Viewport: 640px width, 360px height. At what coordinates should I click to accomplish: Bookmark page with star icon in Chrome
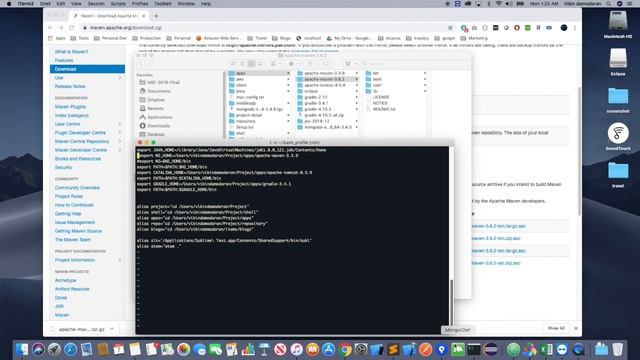450,28
